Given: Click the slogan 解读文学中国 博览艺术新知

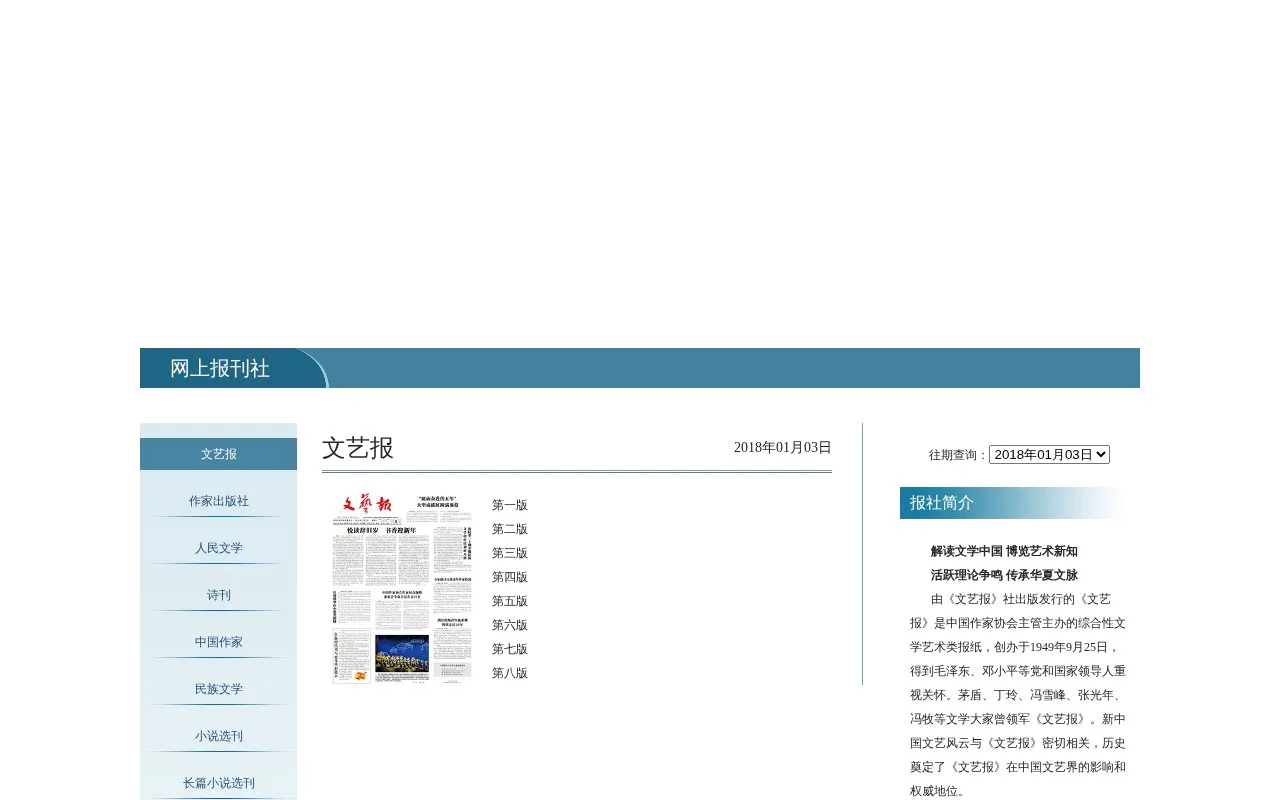Looking at the screenshot, I should tap(1004, 551).
